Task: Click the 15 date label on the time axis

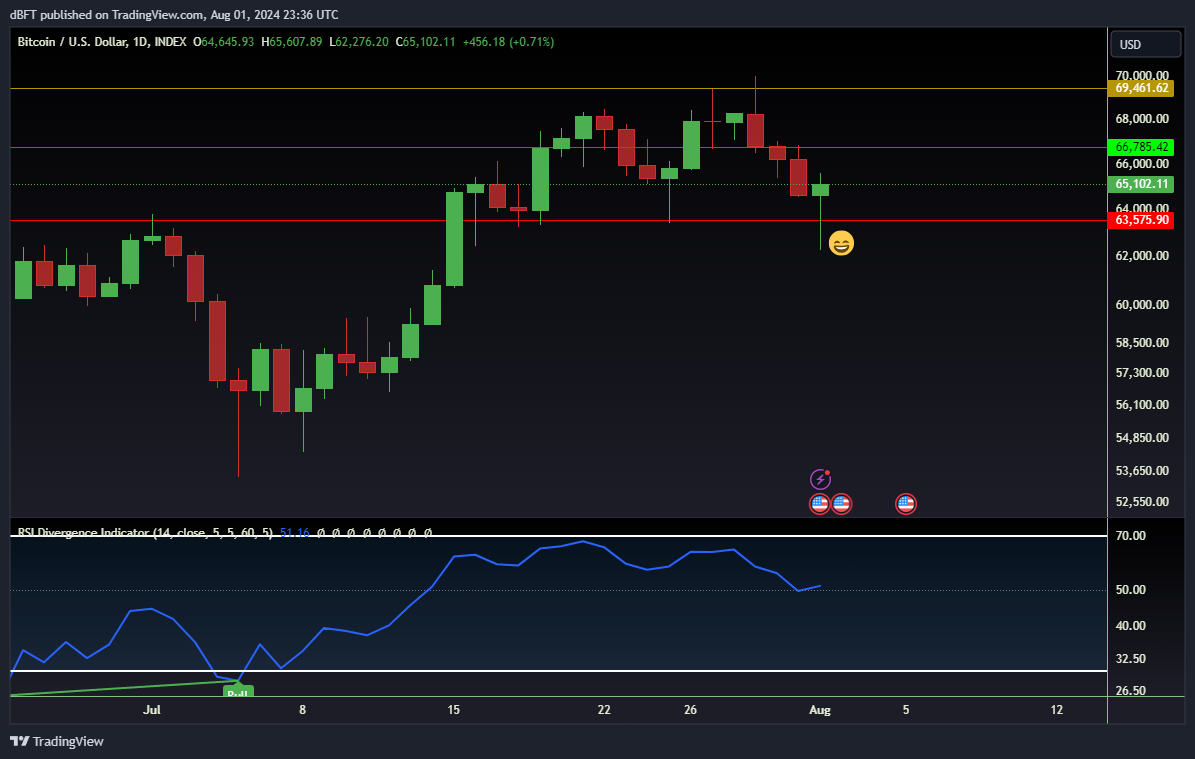Action: 453,710
